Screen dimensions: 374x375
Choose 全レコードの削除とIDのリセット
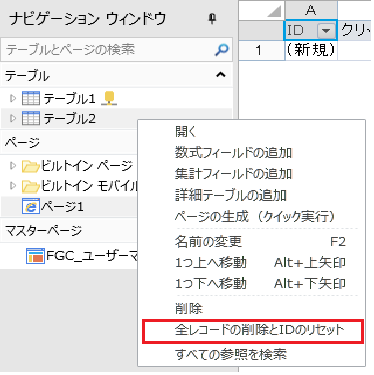pos(252,331)
